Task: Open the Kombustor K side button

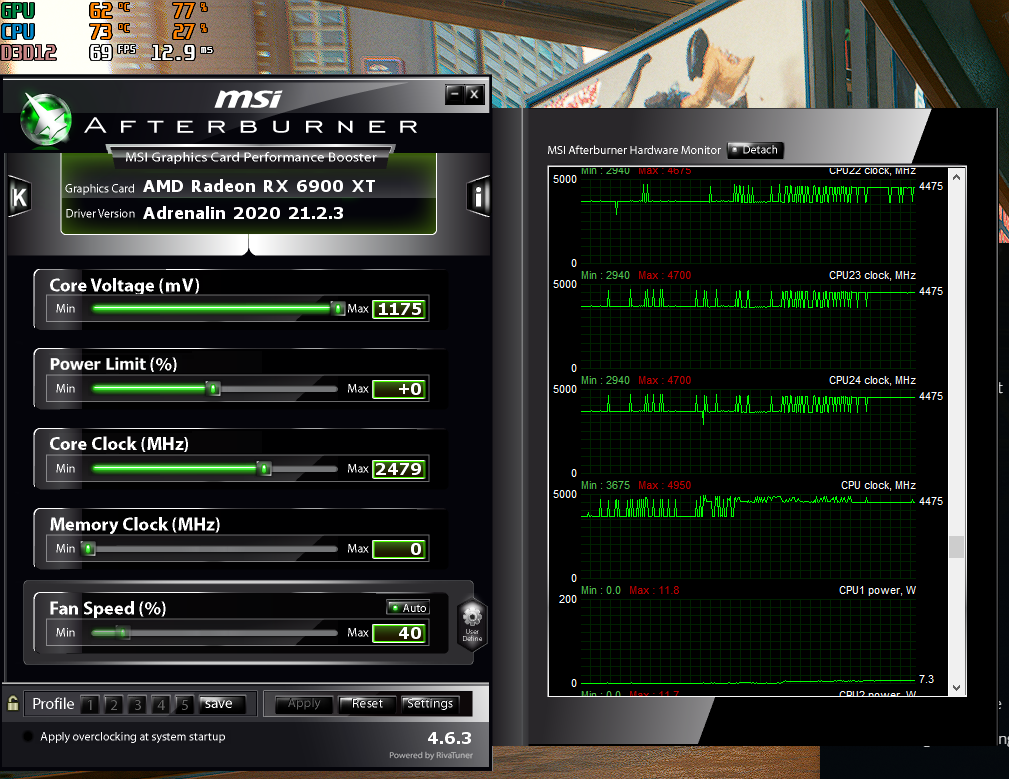Action: pyautogui.click(x=20, y=196)
